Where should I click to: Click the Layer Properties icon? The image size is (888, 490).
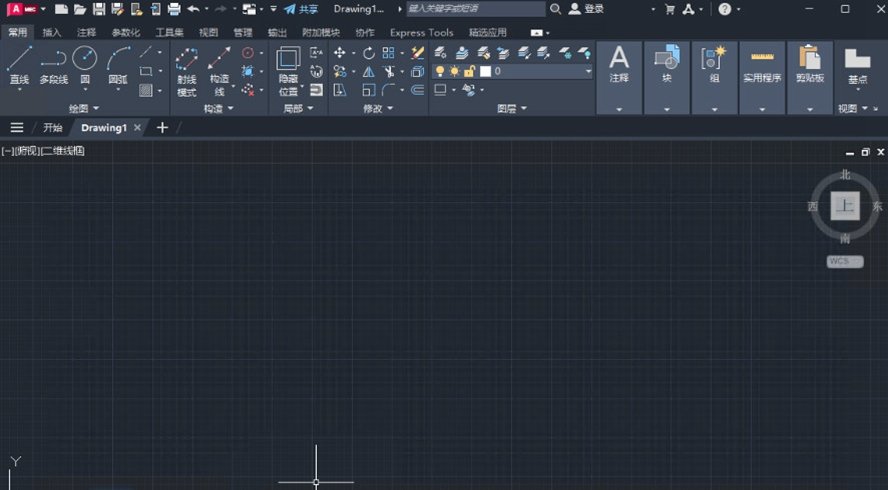[x=440, y=53]
